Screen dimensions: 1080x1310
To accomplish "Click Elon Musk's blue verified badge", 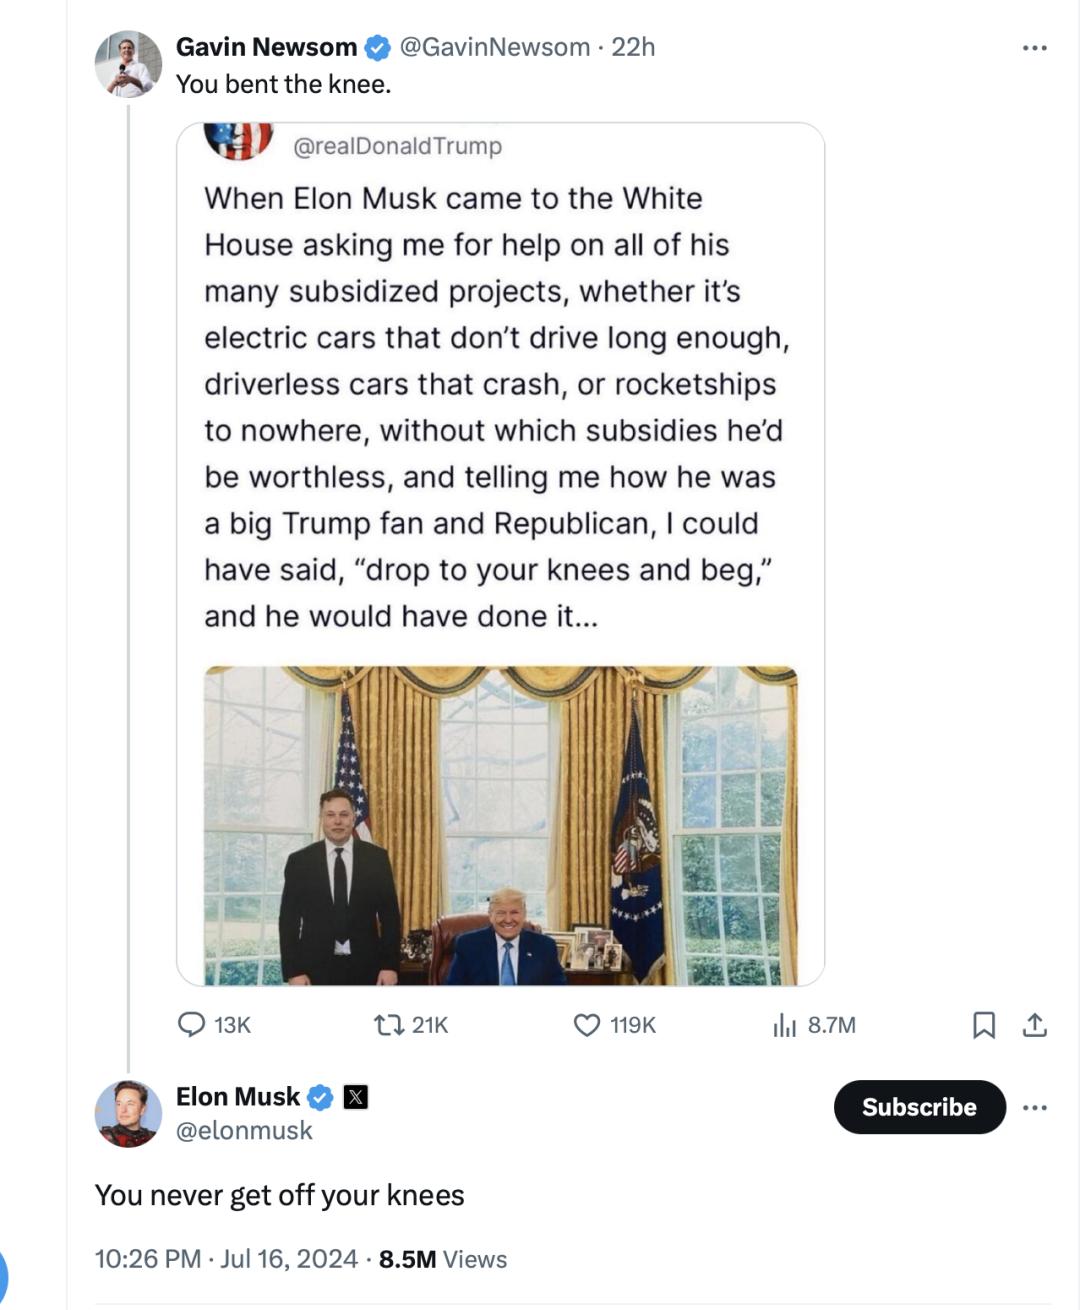I will [319, 1097].
